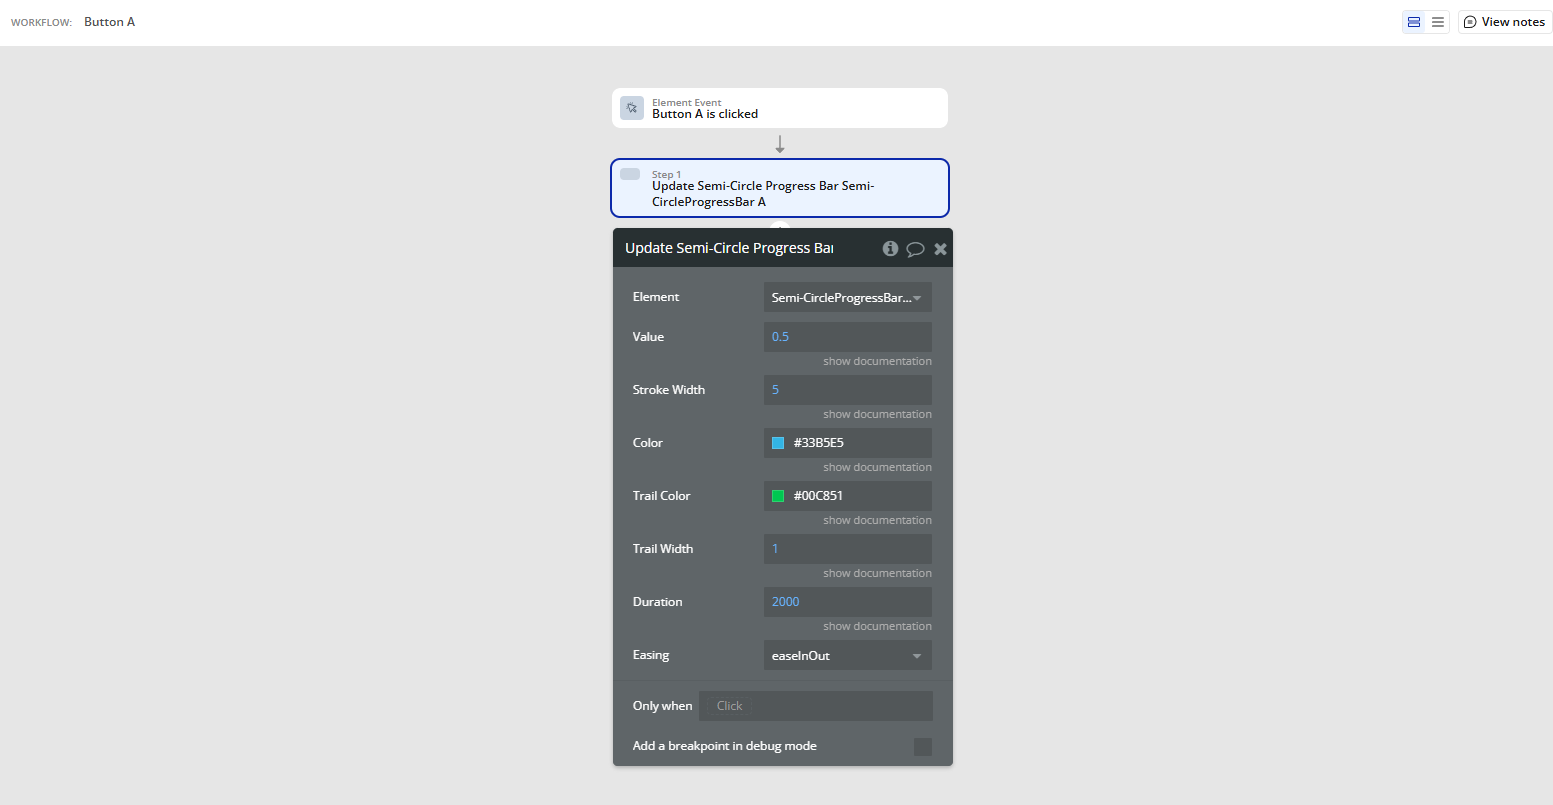This screenshot has width=1553, height=805.
Task: Select the Button A is clicked event card
Action: click(779, 107)
